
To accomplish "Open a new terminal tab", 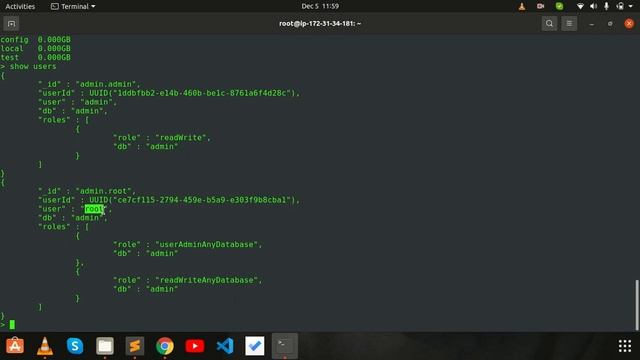I will 11,24.
